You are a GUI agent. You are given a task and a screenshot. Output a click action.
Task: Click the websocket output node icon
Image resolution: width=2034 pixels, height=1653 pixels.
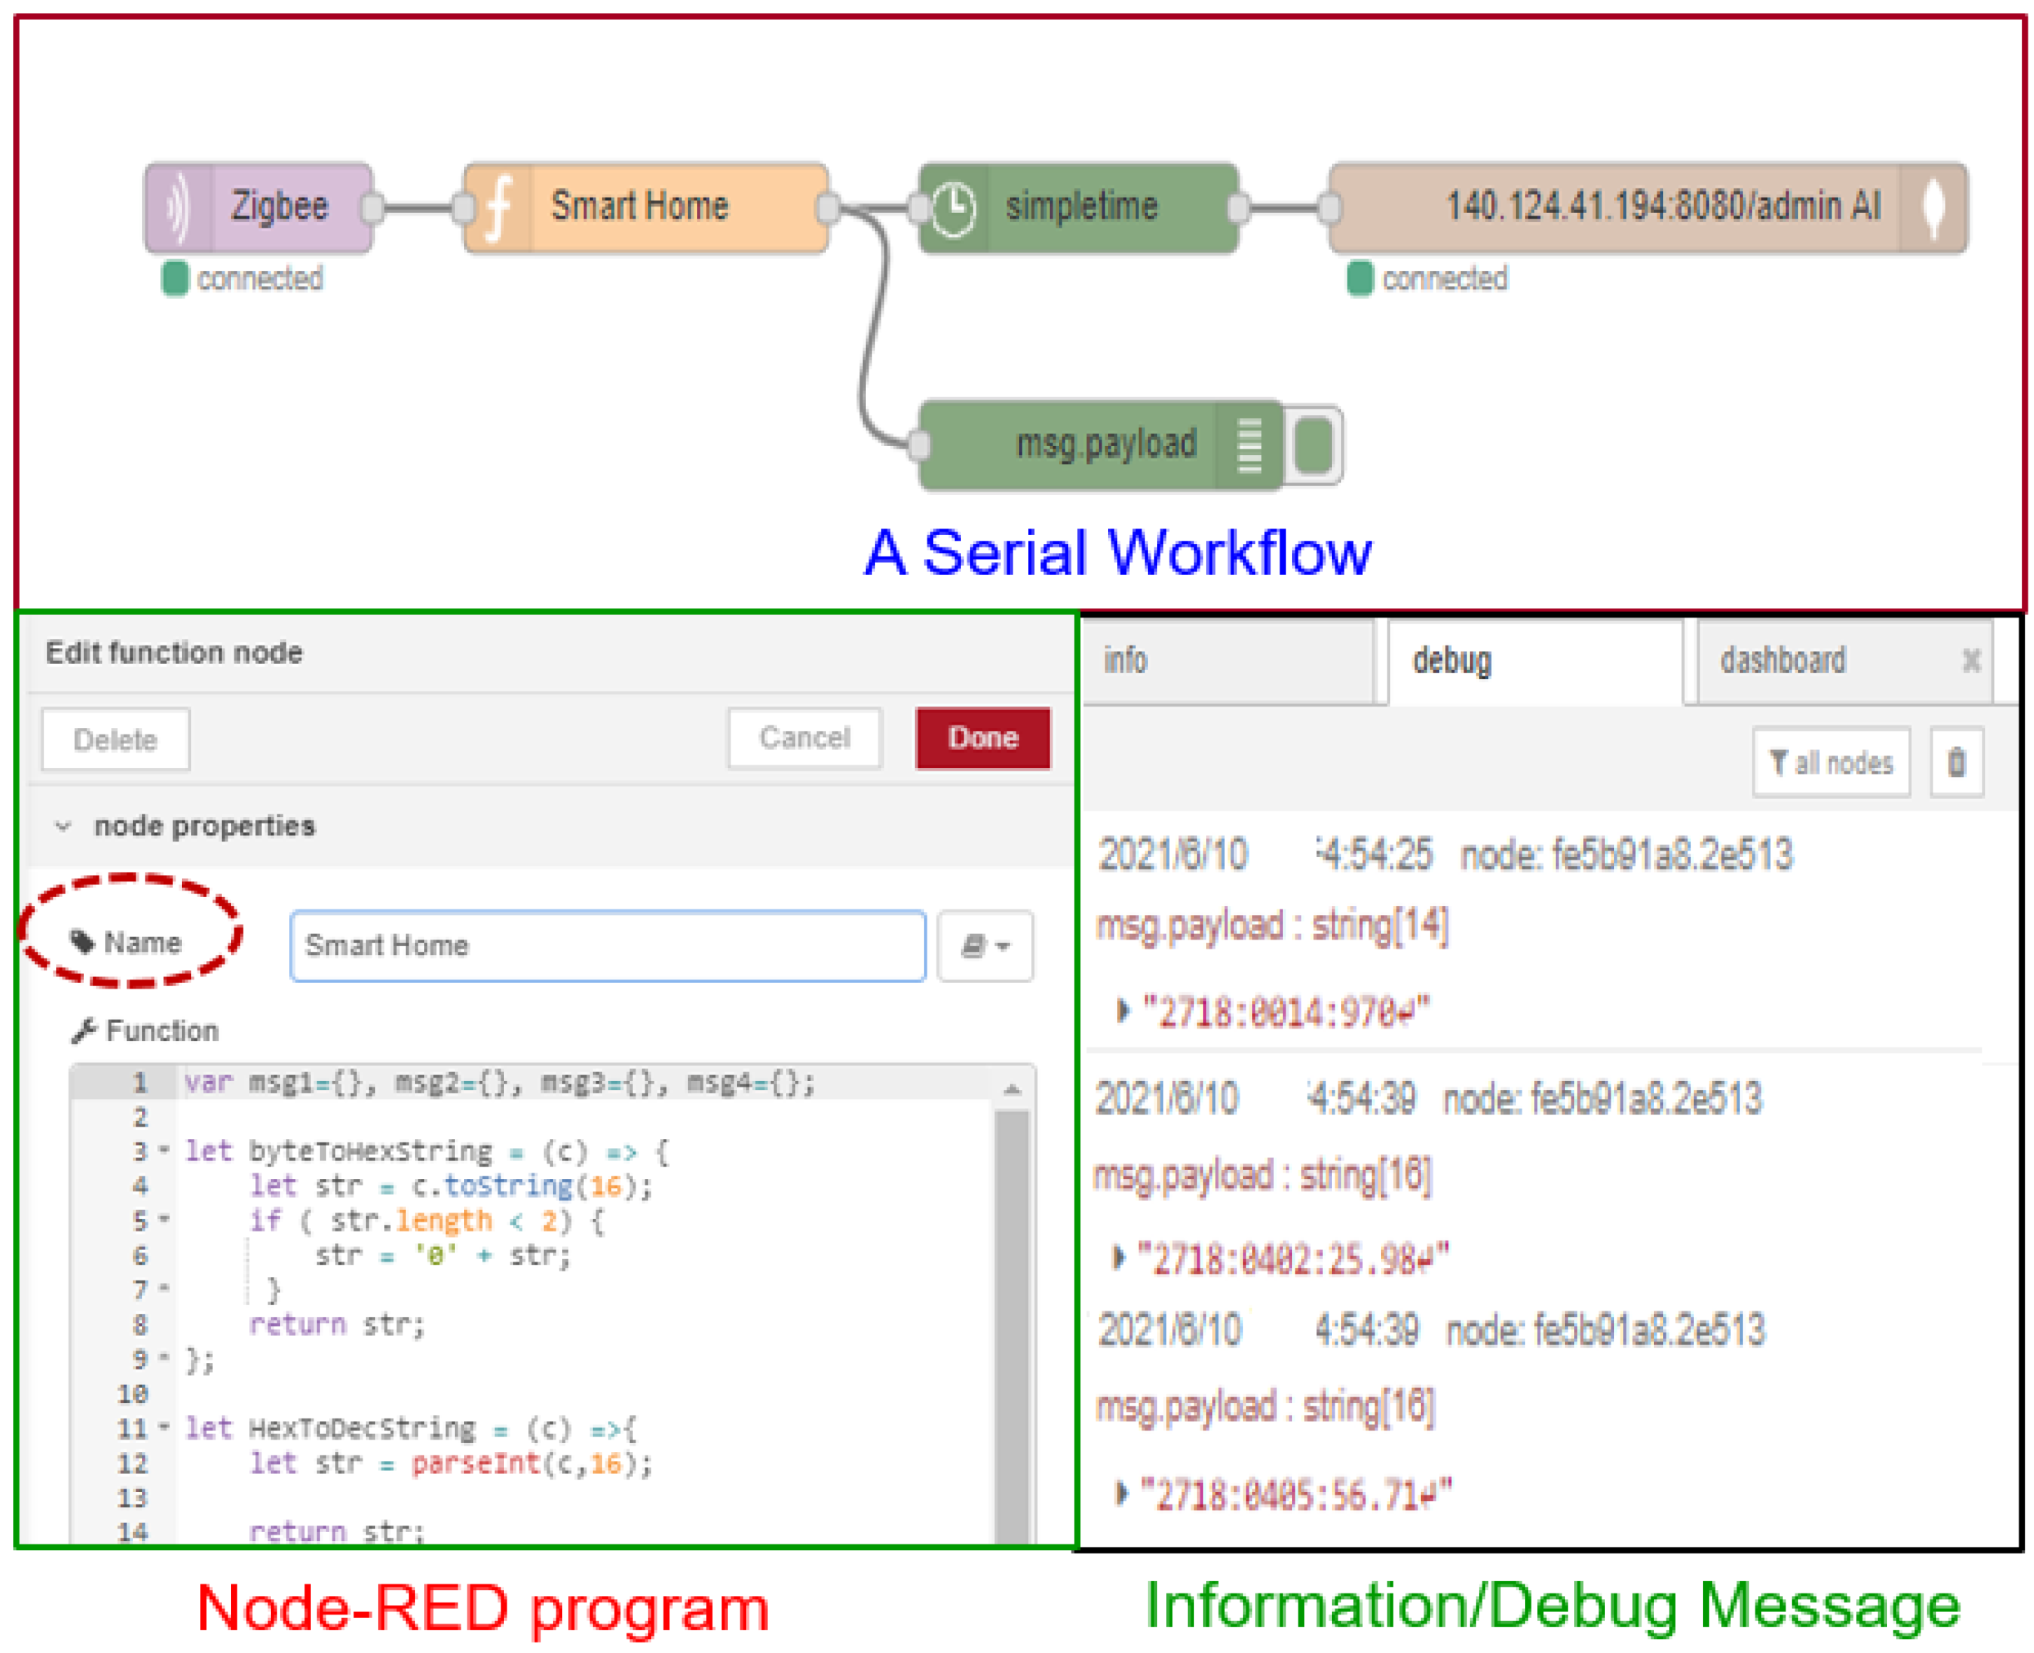coord(1934,208)
